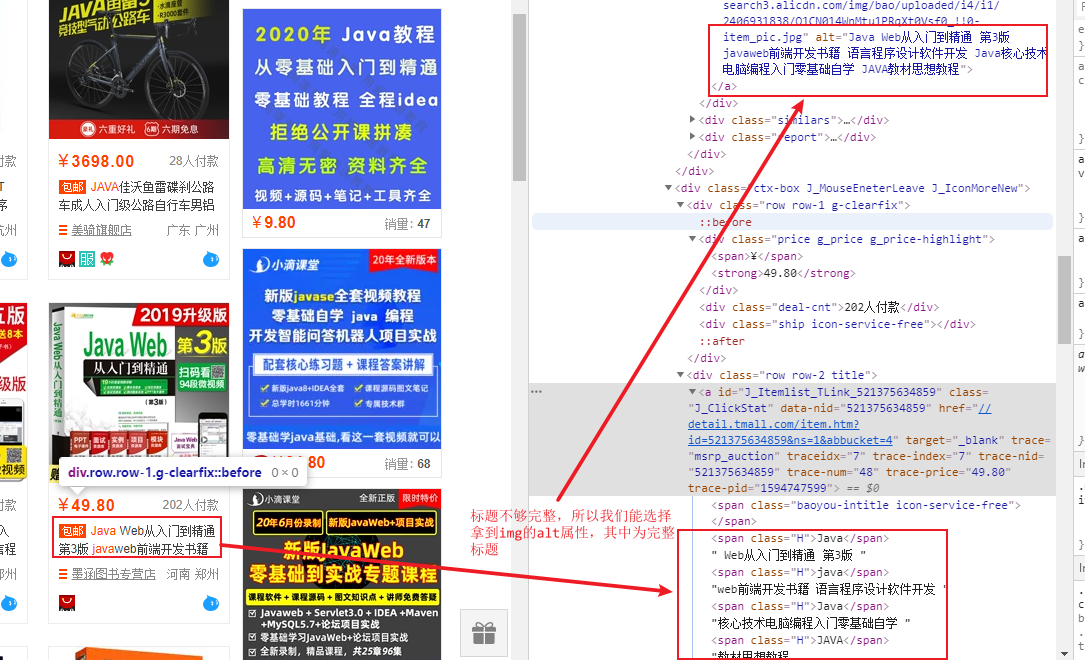Open the 小滴课堂 javase video course ad
Viewport: 1085px width, 660px height.
pos(342,349)
